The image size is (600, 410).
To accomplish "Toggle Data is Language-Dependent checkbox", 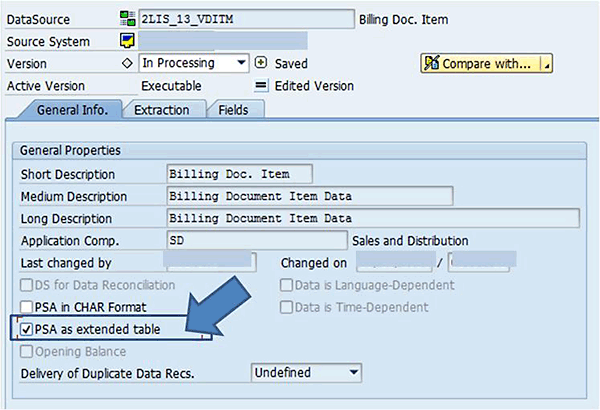I will coord(286,285).
